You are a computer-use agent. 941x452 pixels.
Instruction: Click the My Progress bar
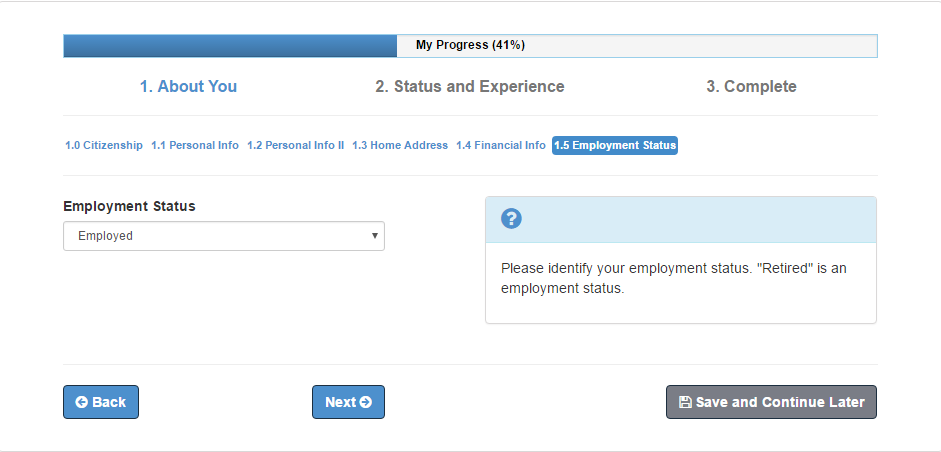(x=470, y=45)
